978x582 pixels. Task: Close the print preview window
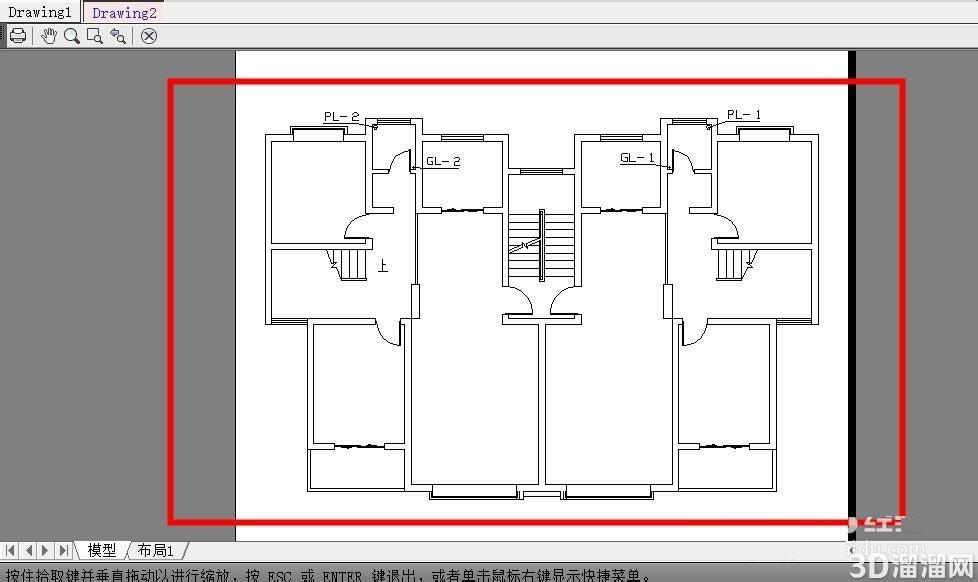(148, 36)
